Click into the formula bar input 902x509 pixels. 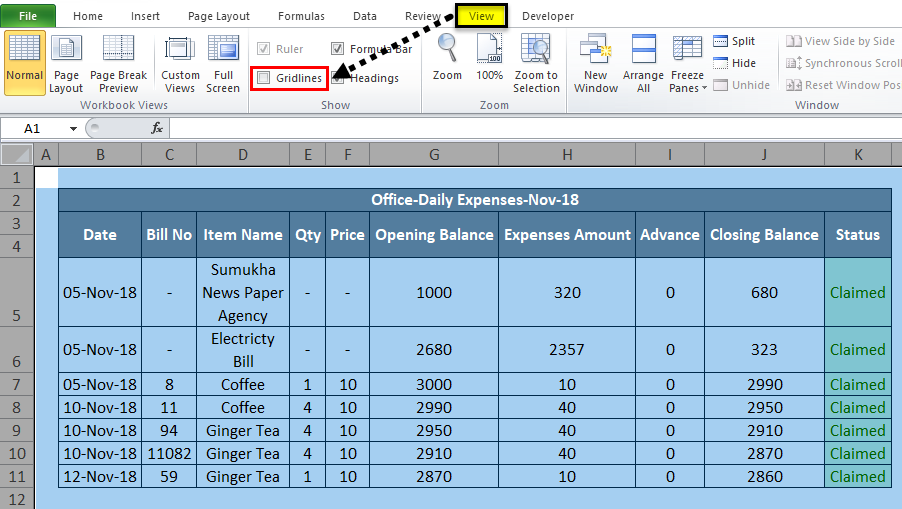point(535,128)
